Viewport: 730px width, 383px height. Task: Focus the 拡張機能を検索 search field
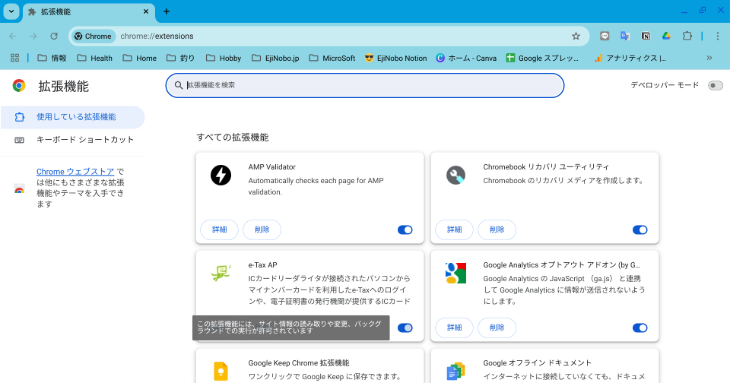point(365,85)
